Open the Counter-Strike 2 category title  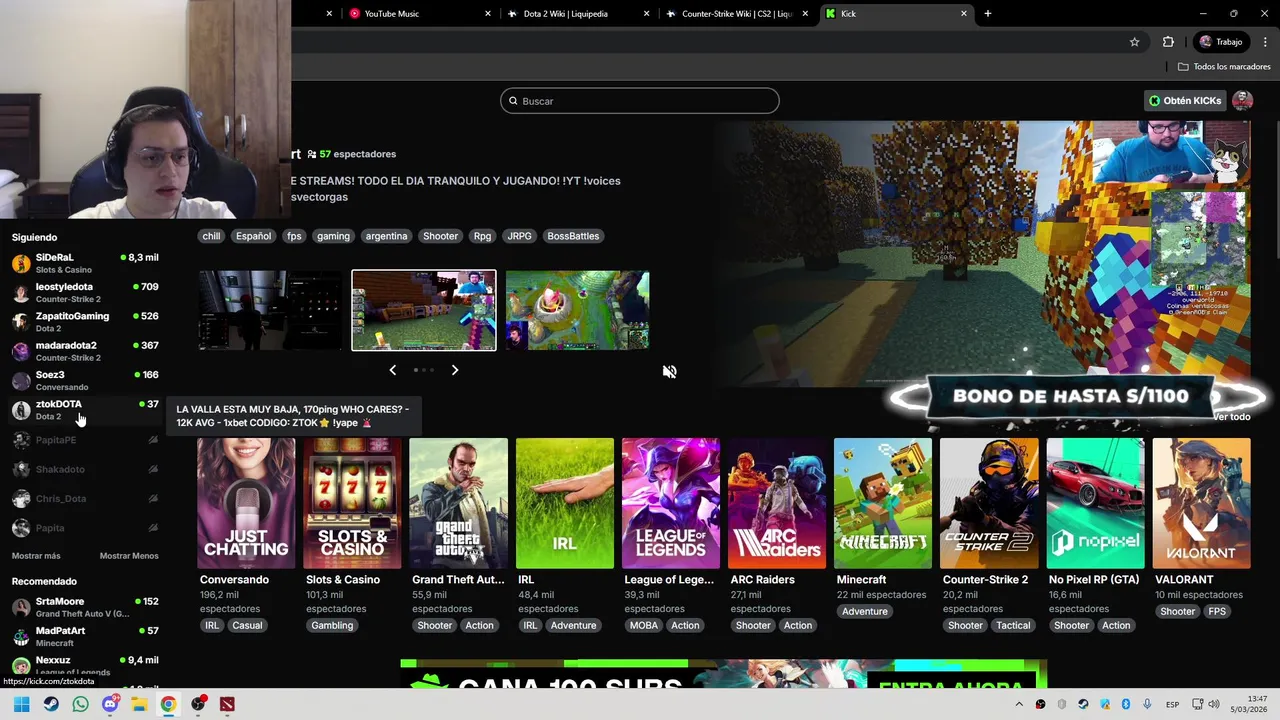coord(987,579)
